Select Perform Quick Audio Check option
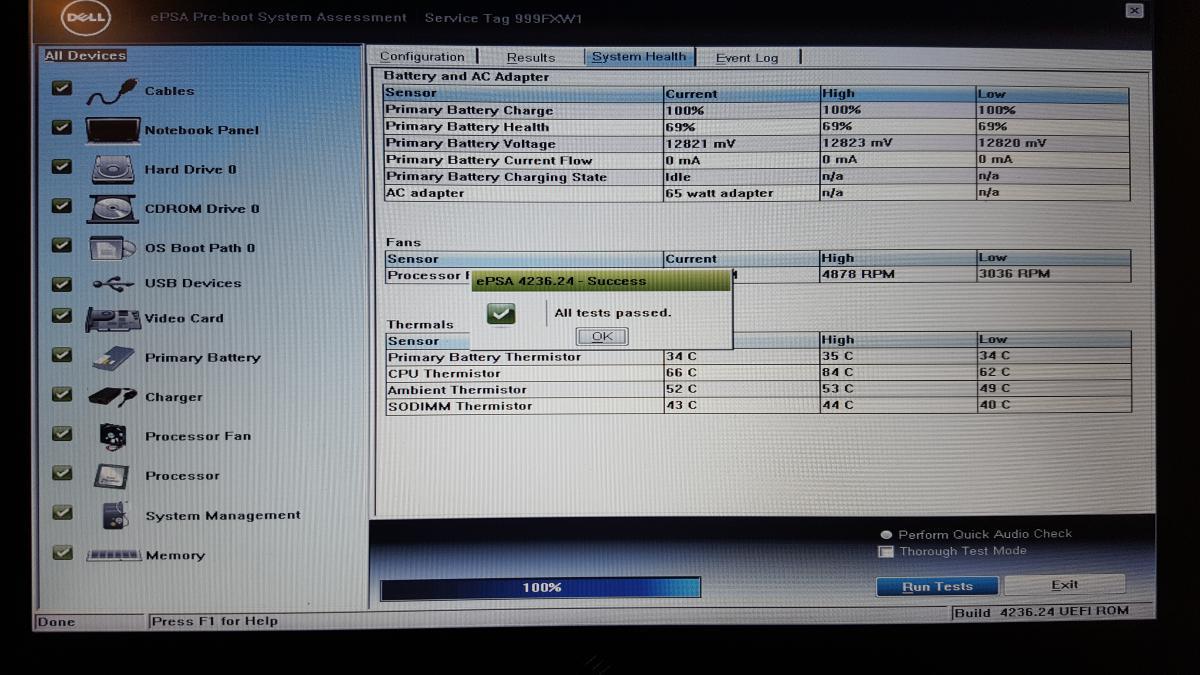 [x=886, y=534]
